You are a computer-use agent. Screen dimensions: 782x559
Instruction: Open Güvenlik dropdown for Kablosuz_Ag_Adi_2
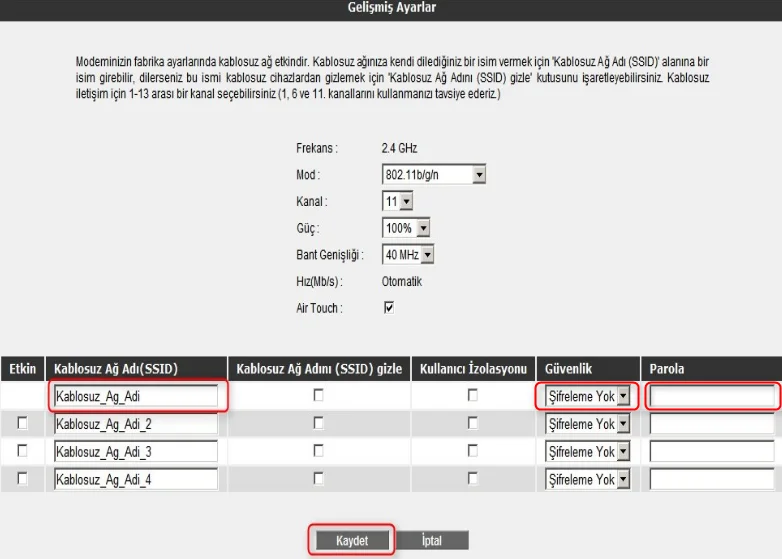pyautogui.click(x=588, y=424)
